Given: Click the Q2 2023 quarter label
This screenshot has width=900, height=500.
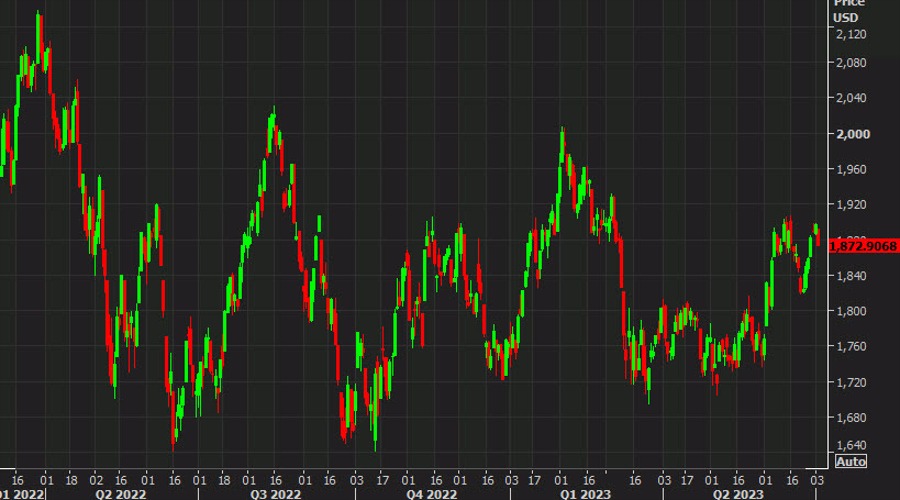Looking at the screenshot, I should click(x=737, y=493).
